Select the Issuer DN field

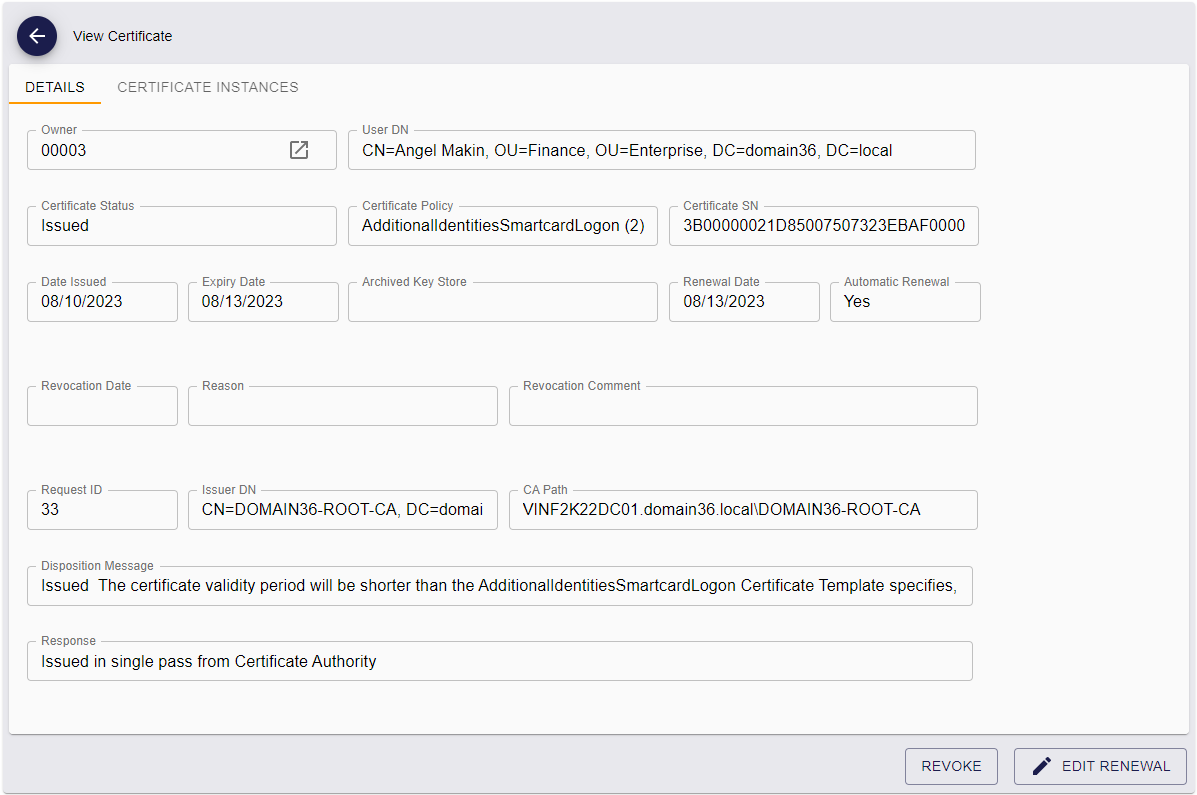[x=342, y=510]
